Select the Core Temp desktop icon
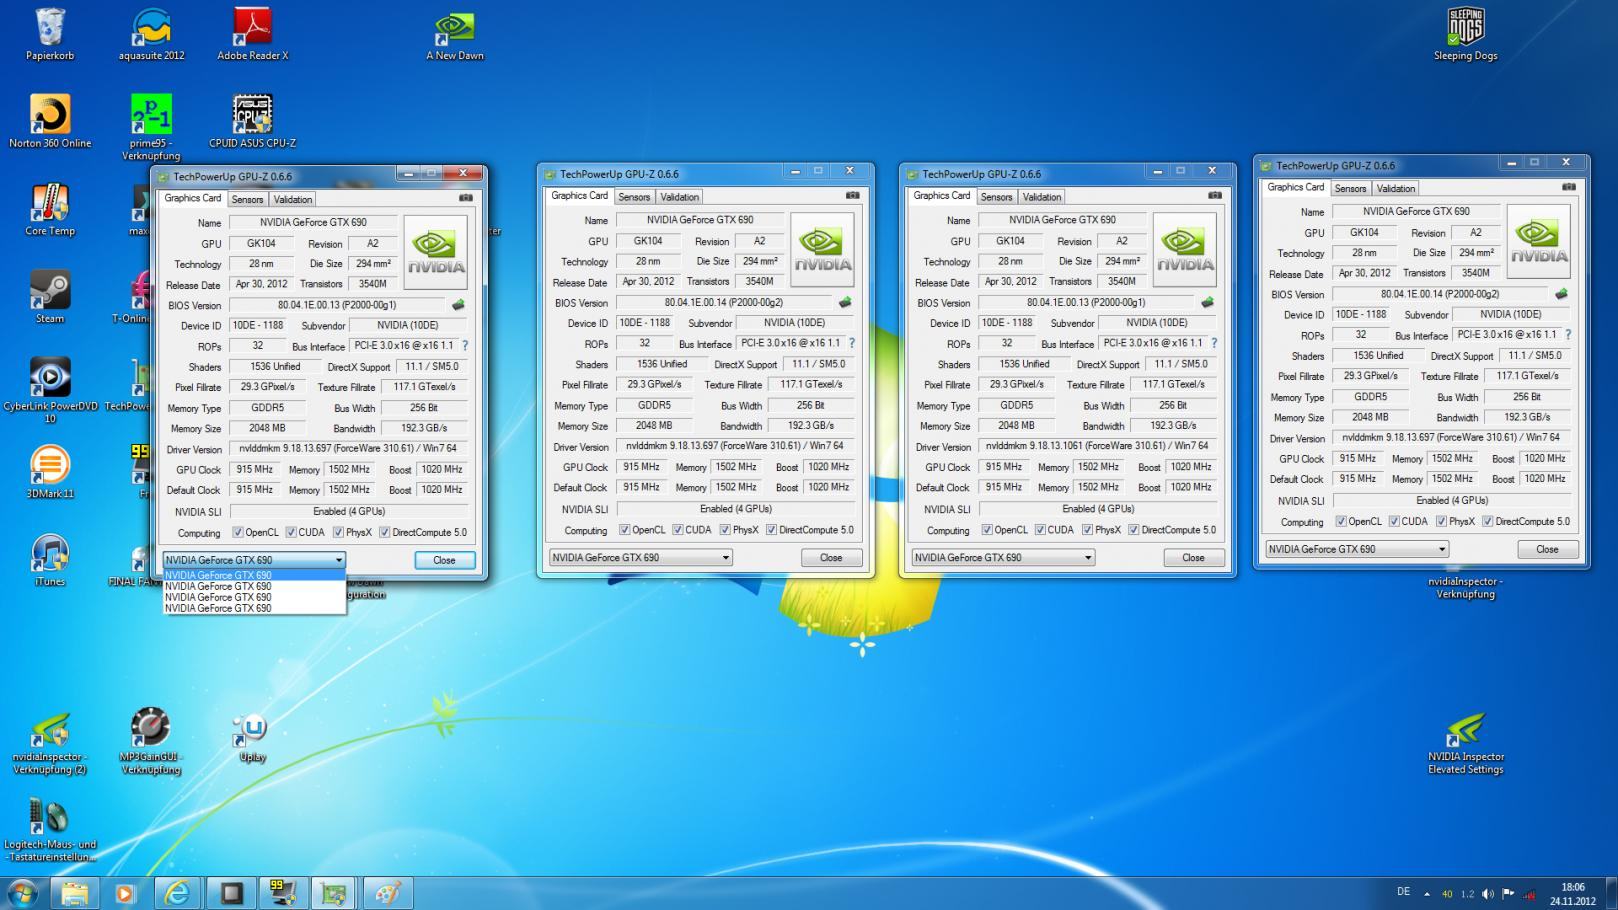1618x910 pixels. (x=50, y=209)
